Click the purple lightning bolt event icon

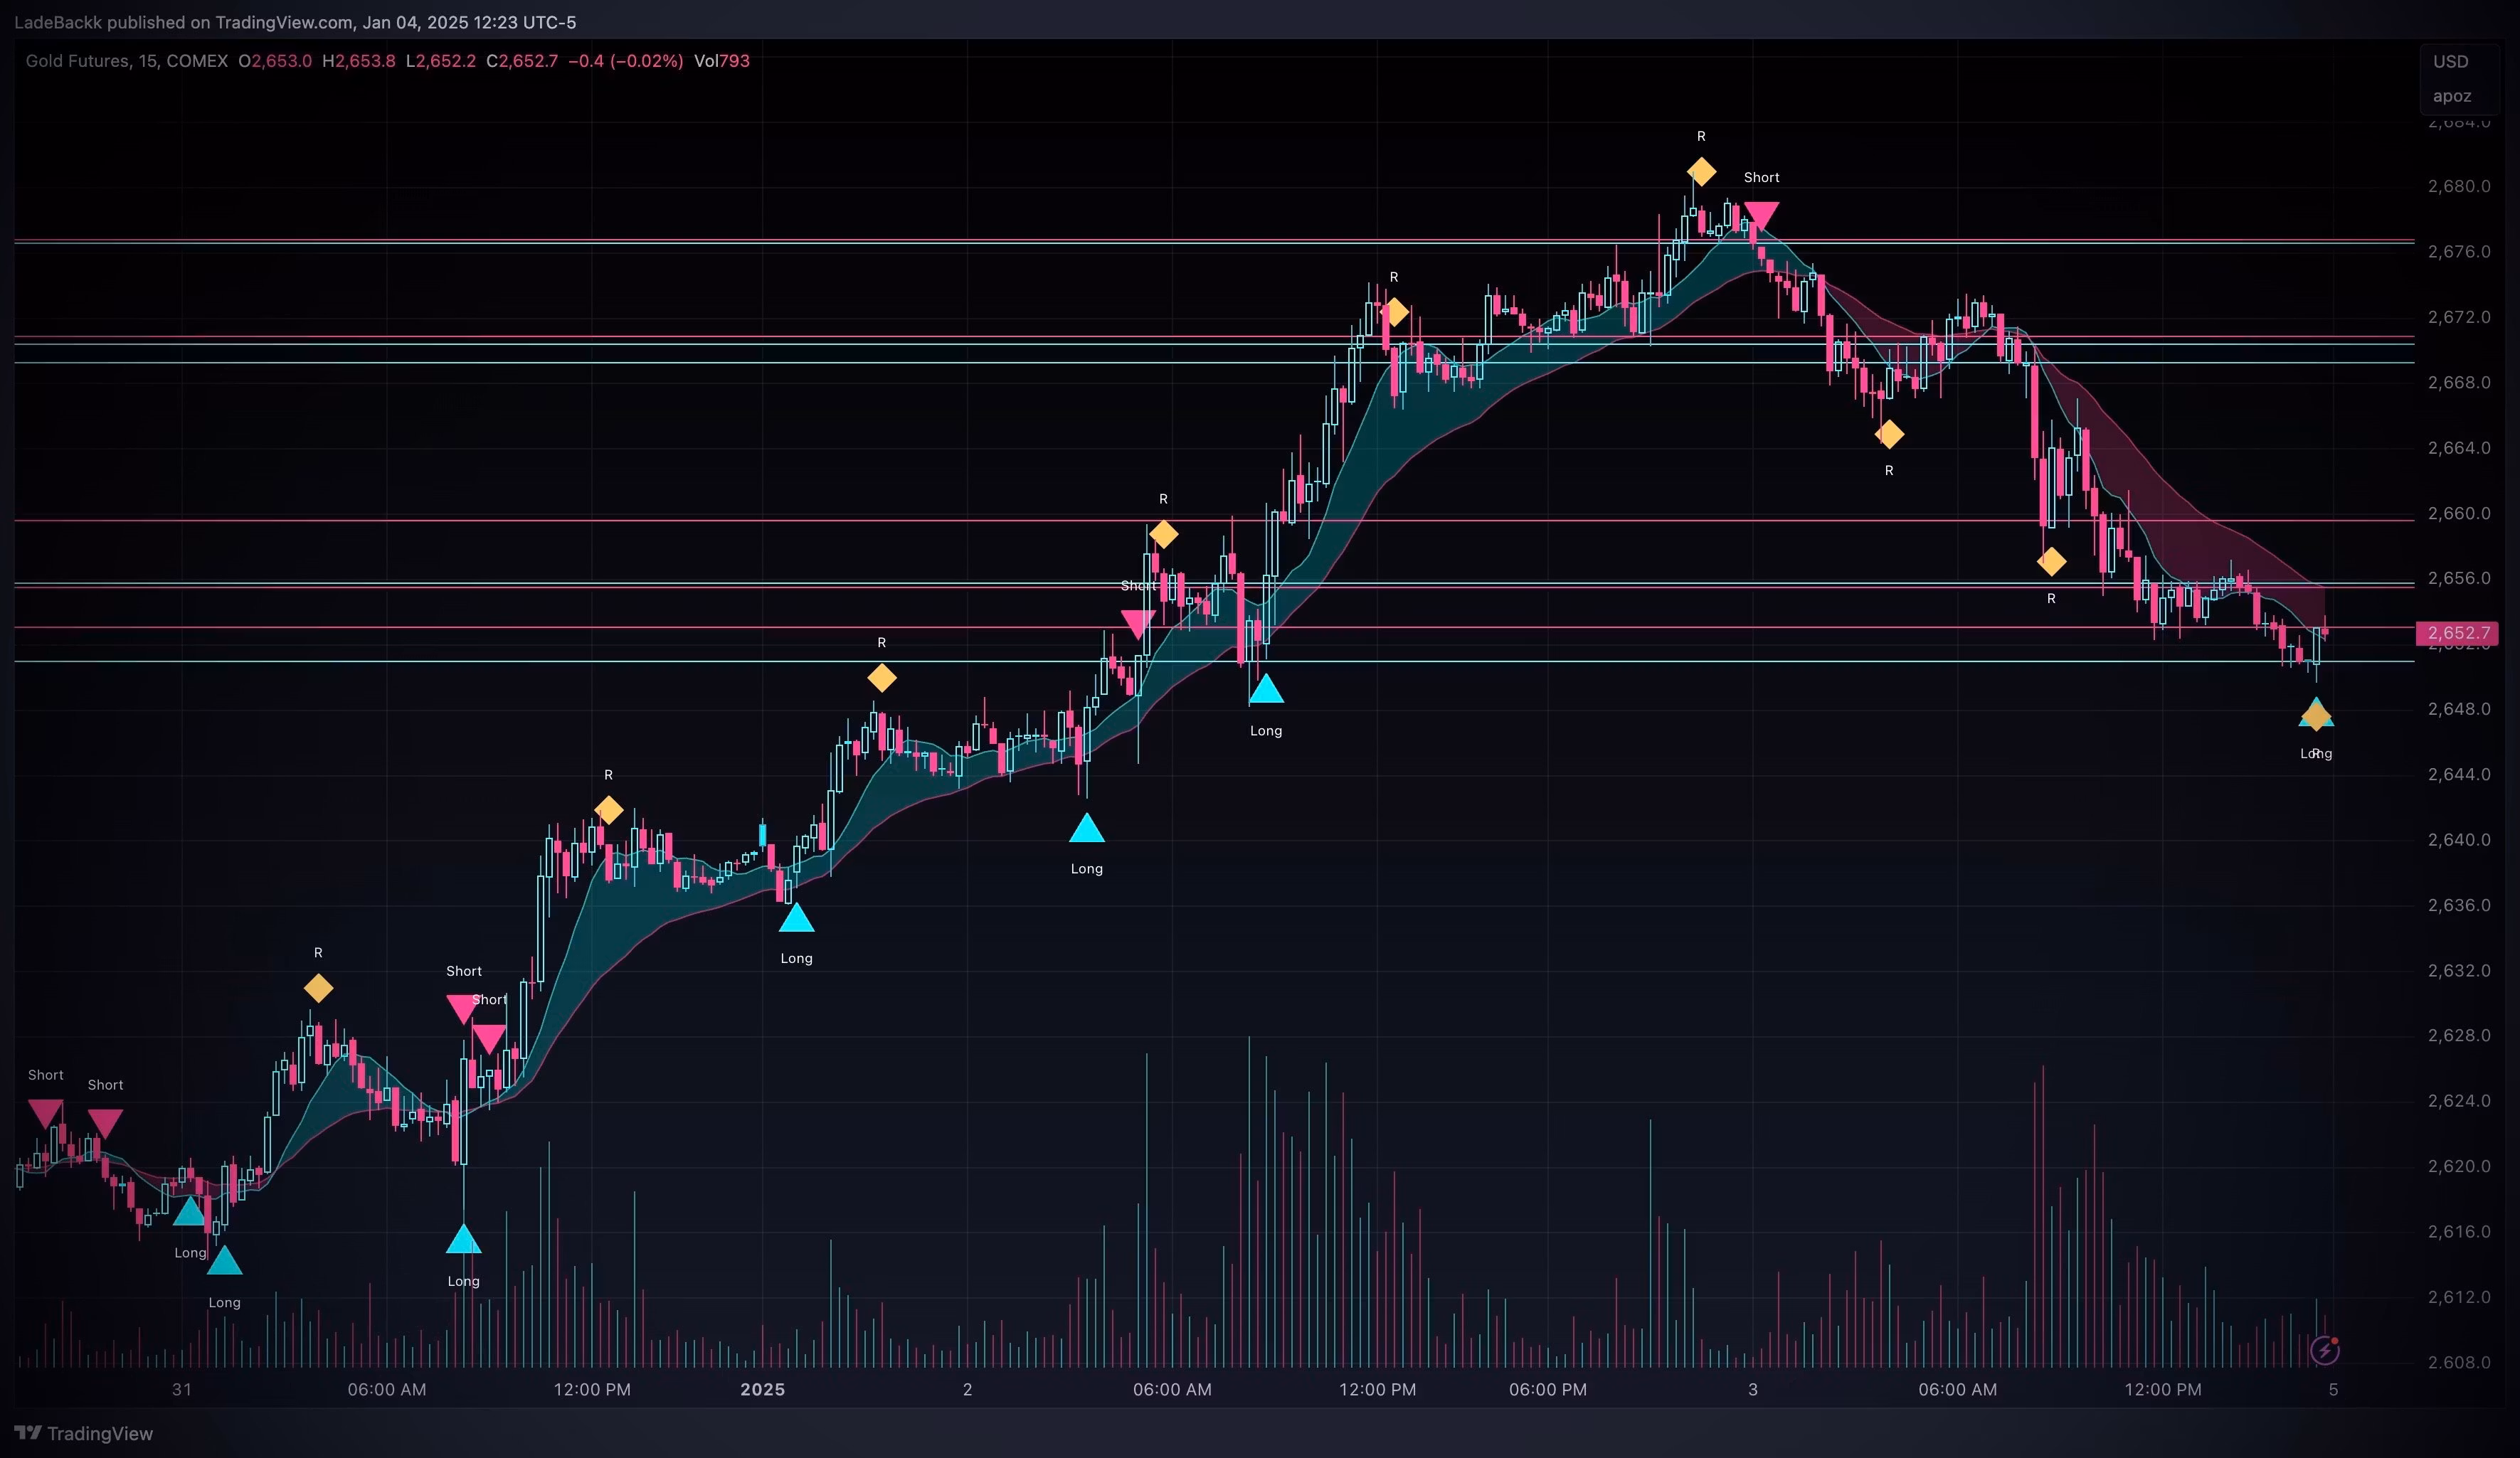pyautogui.click(x=2324, y=1351)
